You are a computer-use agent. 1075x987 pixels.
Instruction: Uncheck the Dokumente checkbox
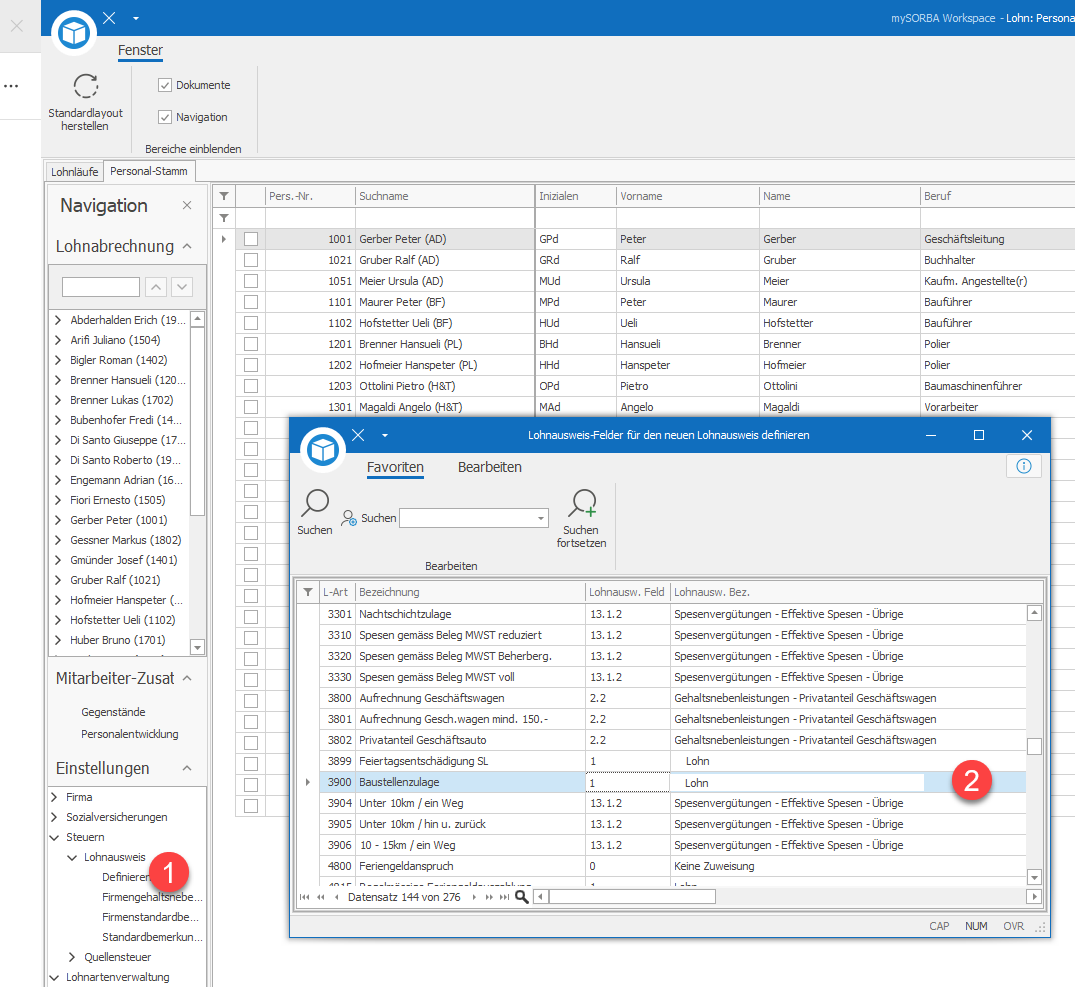click(x=165, y=85)
